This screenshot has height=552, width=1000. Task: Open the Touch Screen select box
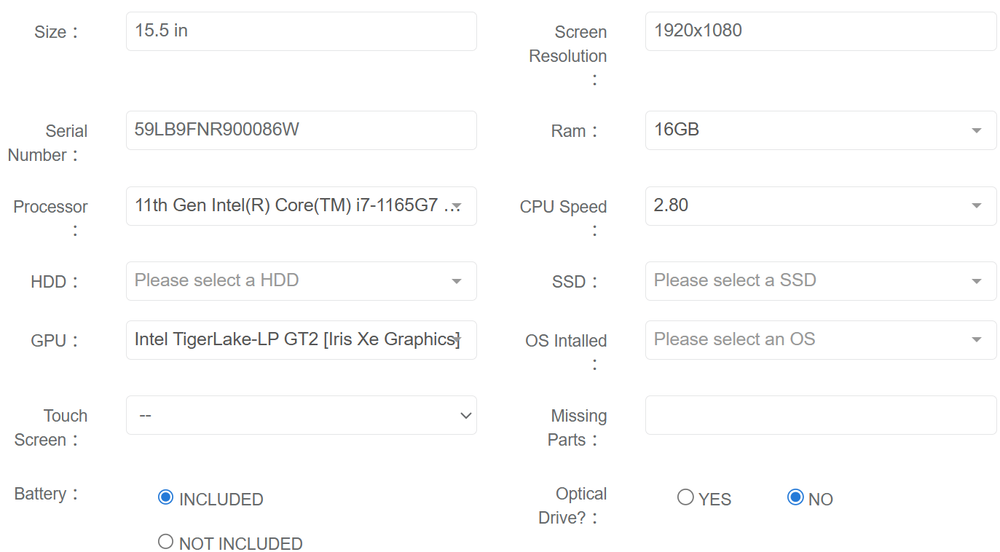(300, 415)
